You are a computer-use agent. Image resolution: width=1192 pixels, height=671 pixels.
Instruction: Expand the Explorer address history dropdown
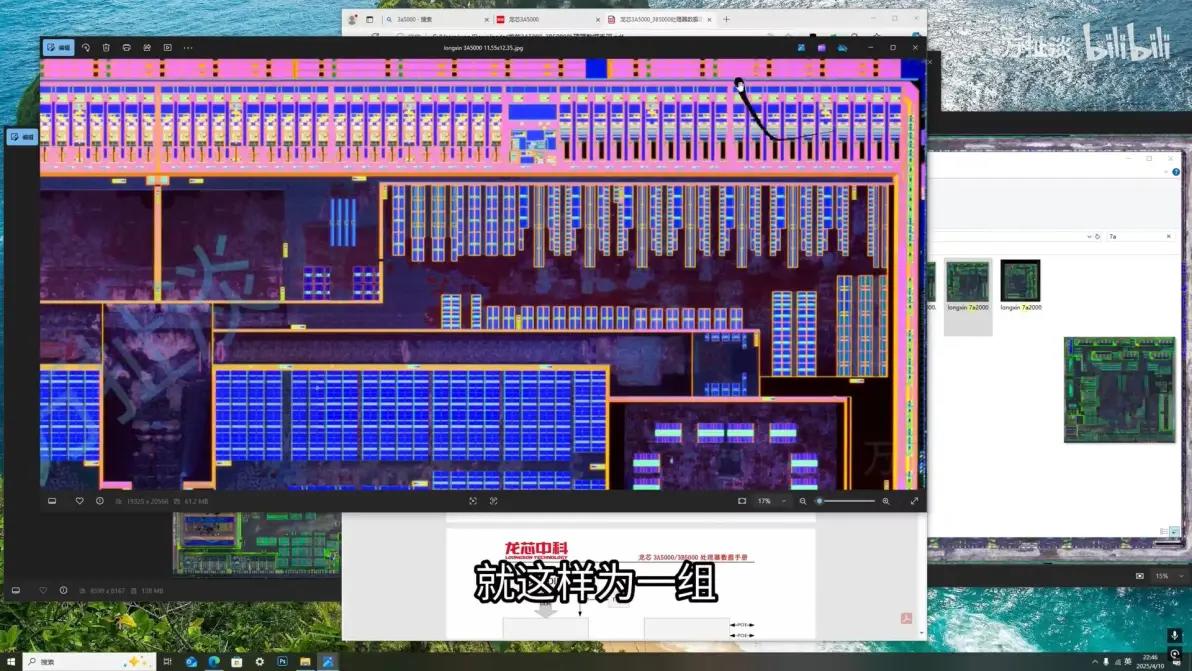click(x=1089, y=236)
